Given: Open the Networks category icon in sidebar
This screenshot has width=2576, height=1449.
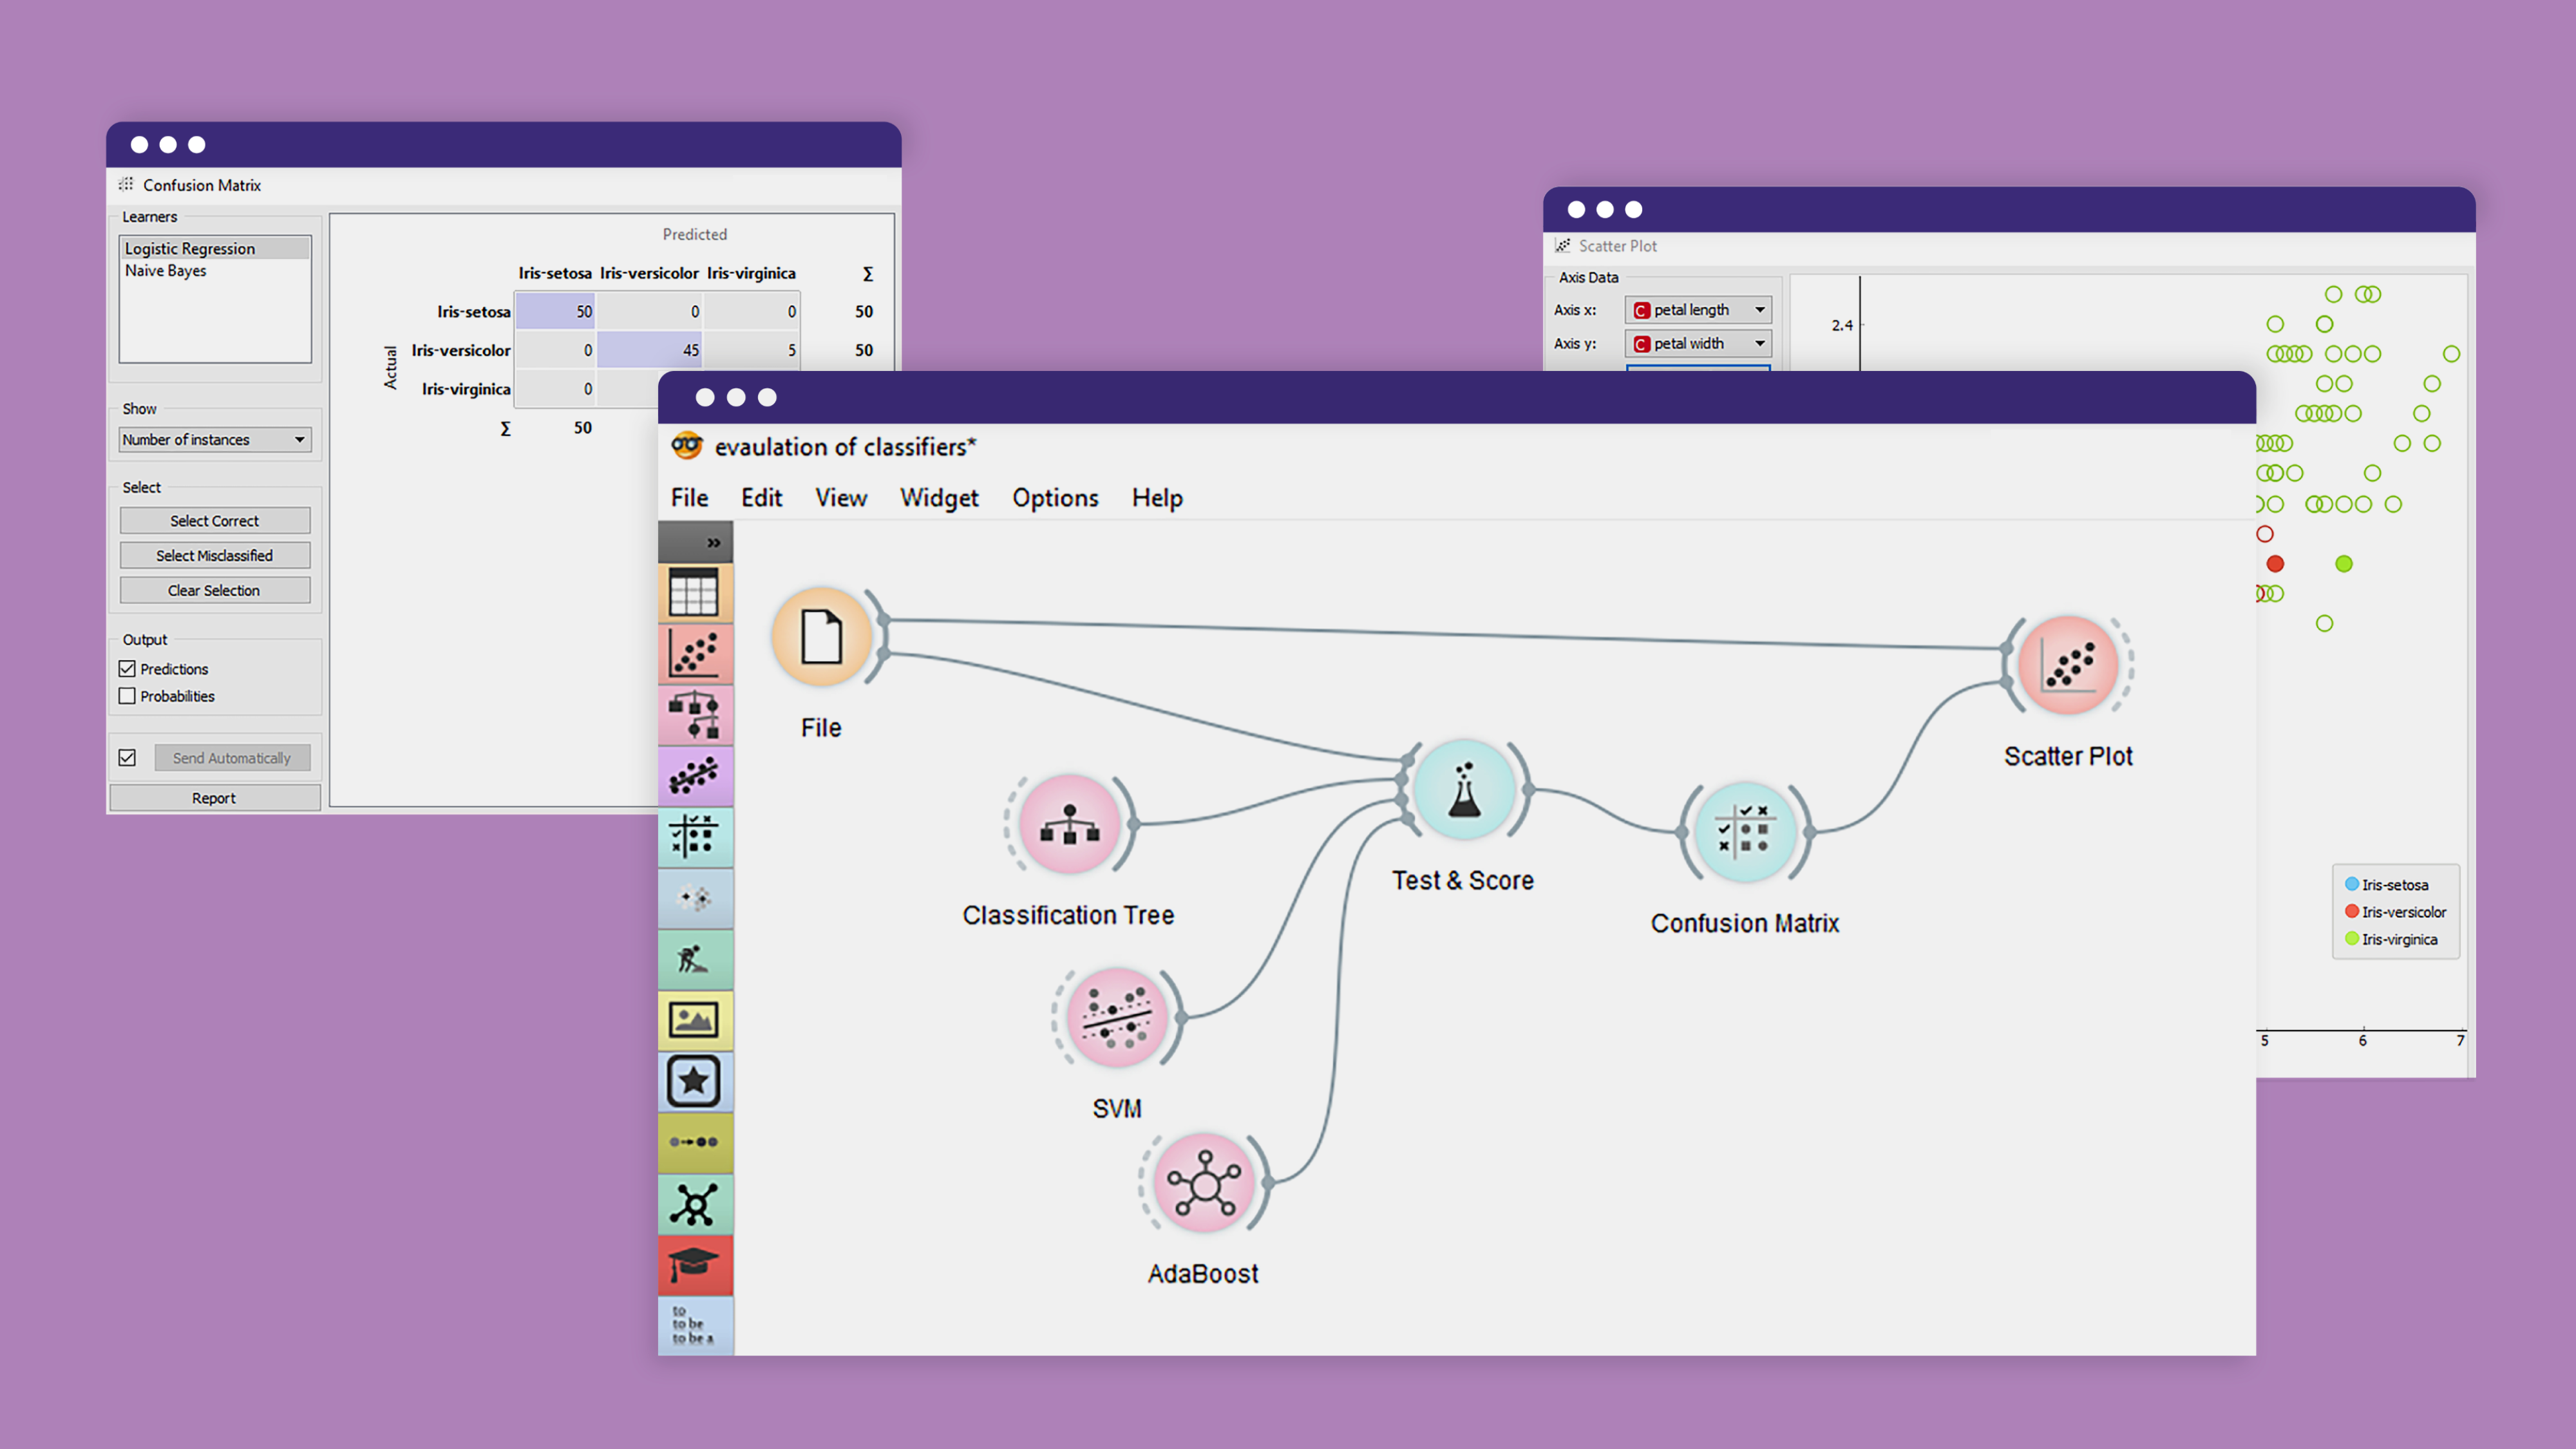Looking at the screenshot, I should pyautogui.click(x=694, y=1204).
